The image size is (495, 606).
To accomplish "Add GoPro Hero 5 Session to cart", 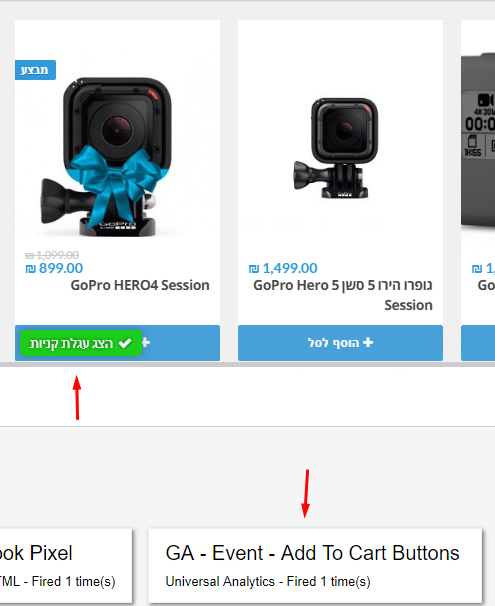I will 340,343.
